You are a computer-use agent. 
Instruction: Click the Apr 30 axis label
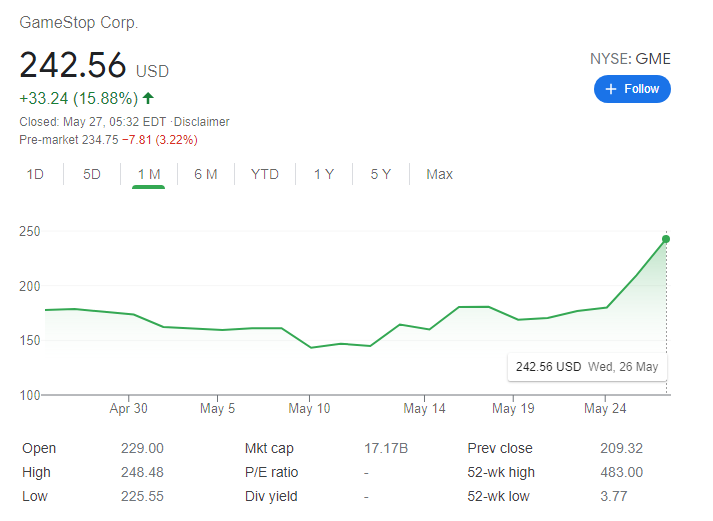point(128,408)
